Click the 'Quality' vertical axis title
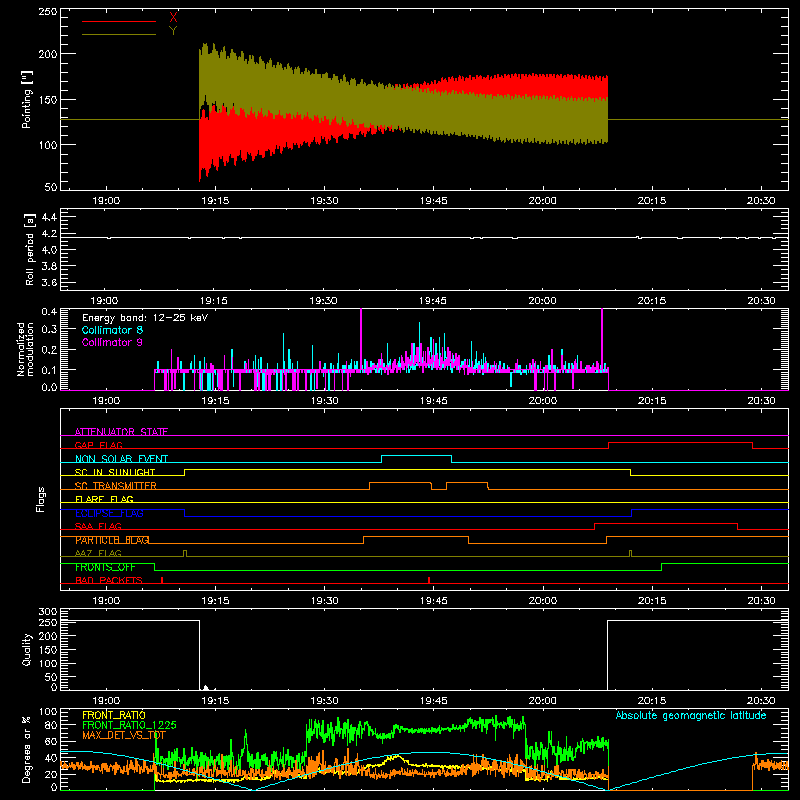800x800 pixels. 27,649
